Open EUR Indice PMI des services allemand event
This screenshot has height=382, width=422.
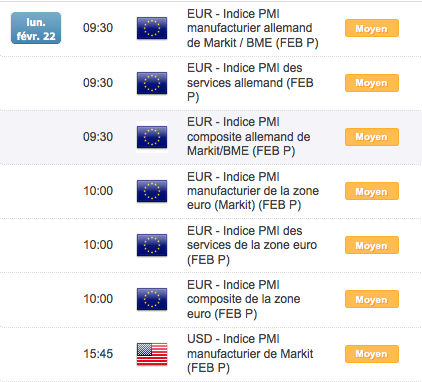click(x=250, y=83)
